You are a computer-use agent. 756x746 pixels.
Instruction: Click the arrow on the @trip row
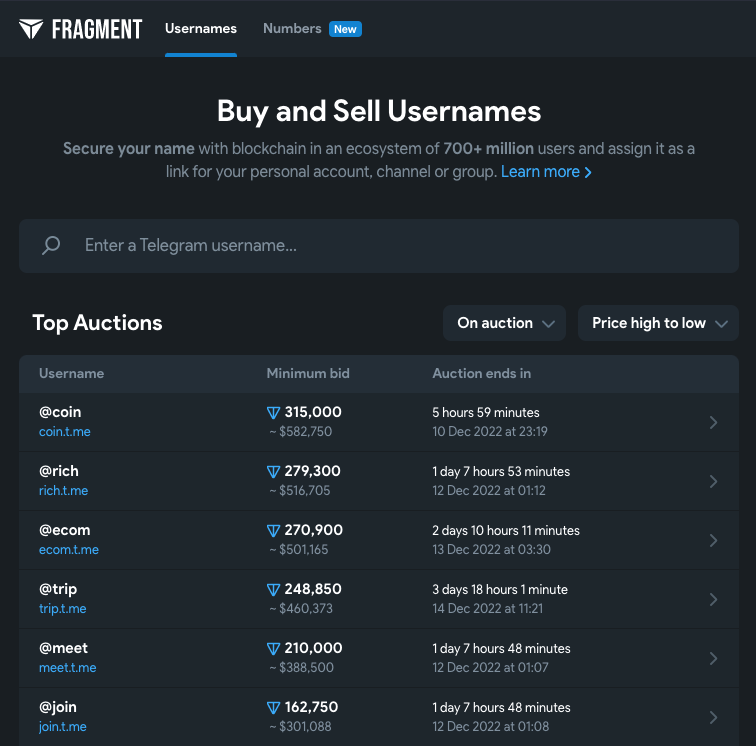click(x=714, y=599)
